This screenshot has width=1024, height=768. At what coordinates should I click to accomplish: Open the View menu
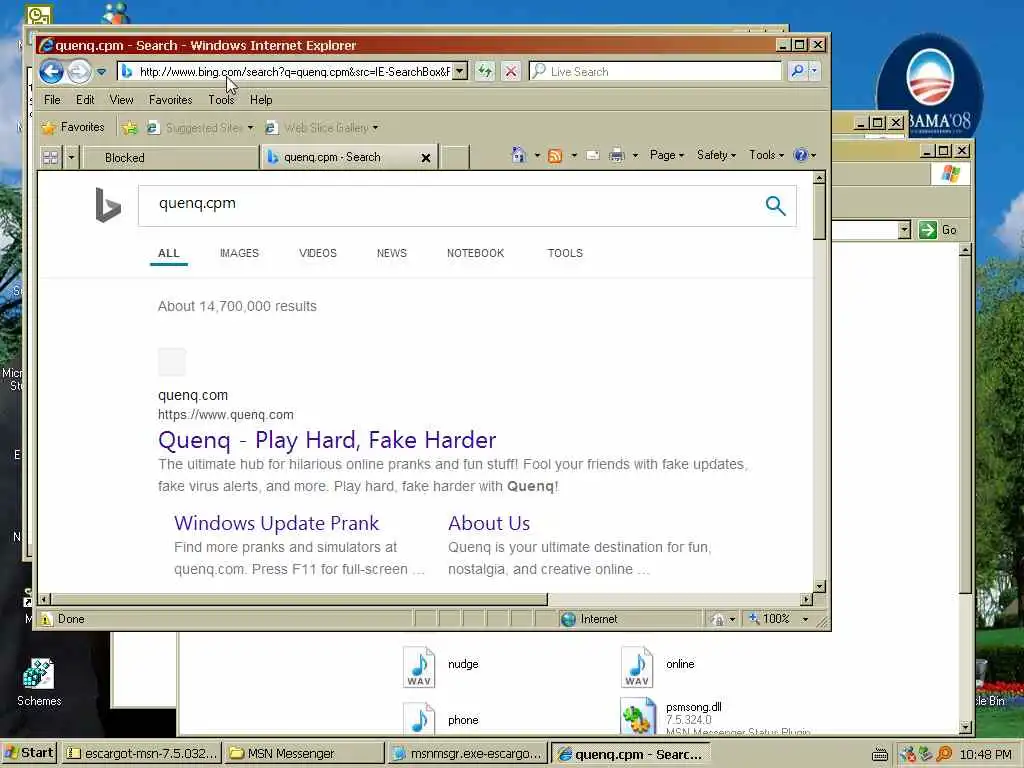(x=121, y=100)
